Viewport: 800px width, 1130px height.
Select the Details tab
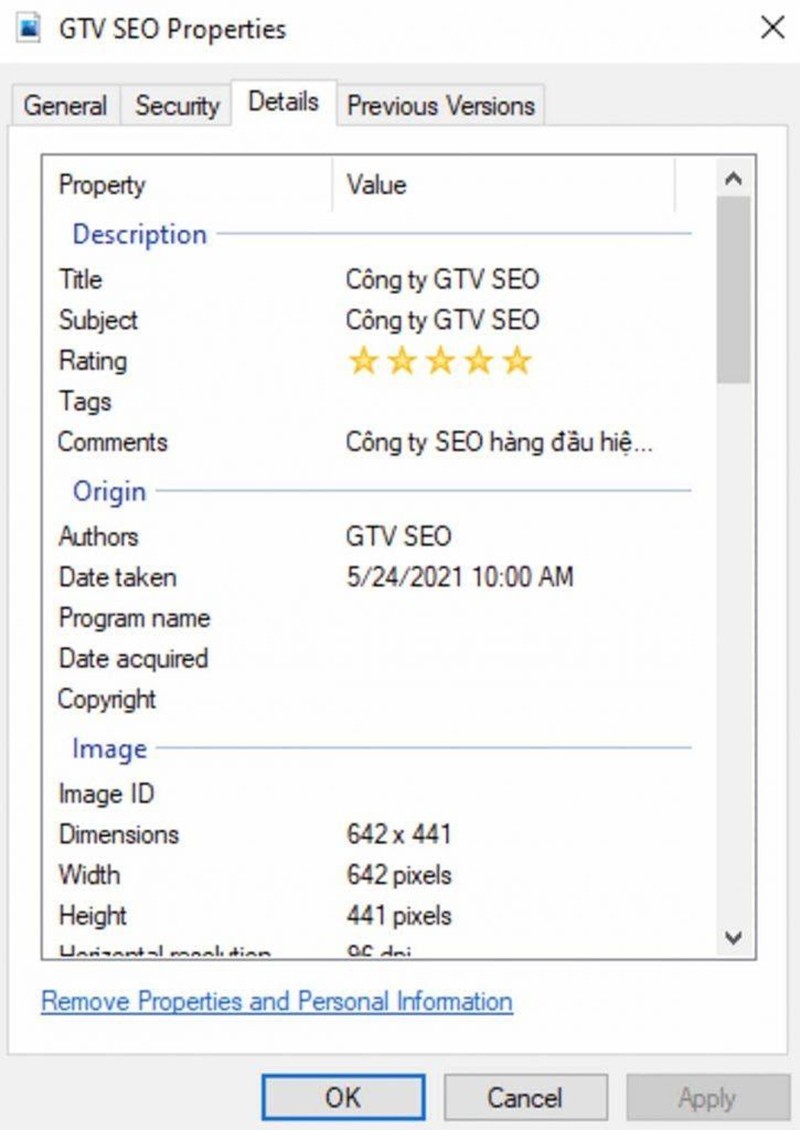tap(283, 102)
